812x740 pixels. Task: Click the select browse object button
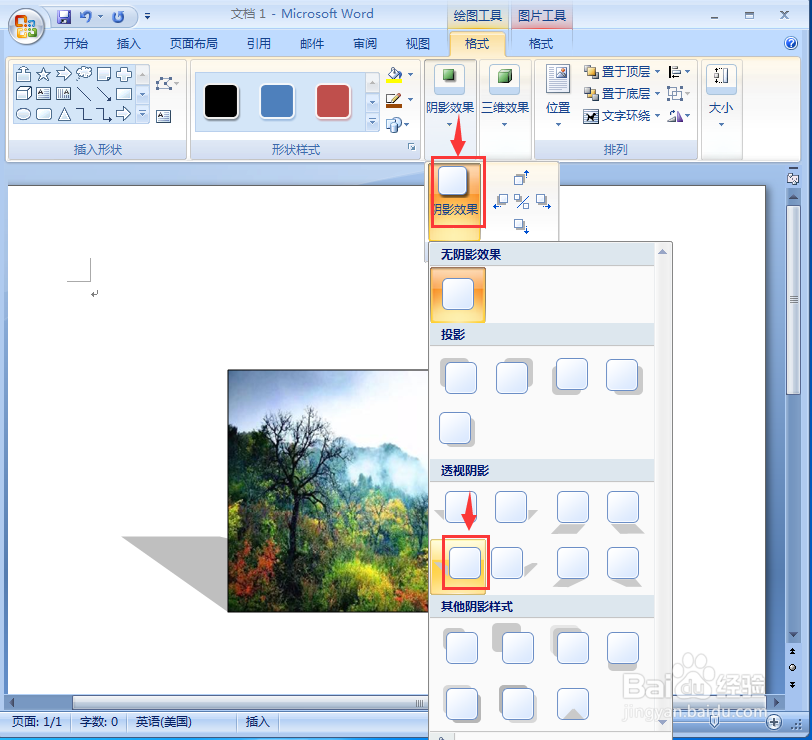tap(792, 668)
